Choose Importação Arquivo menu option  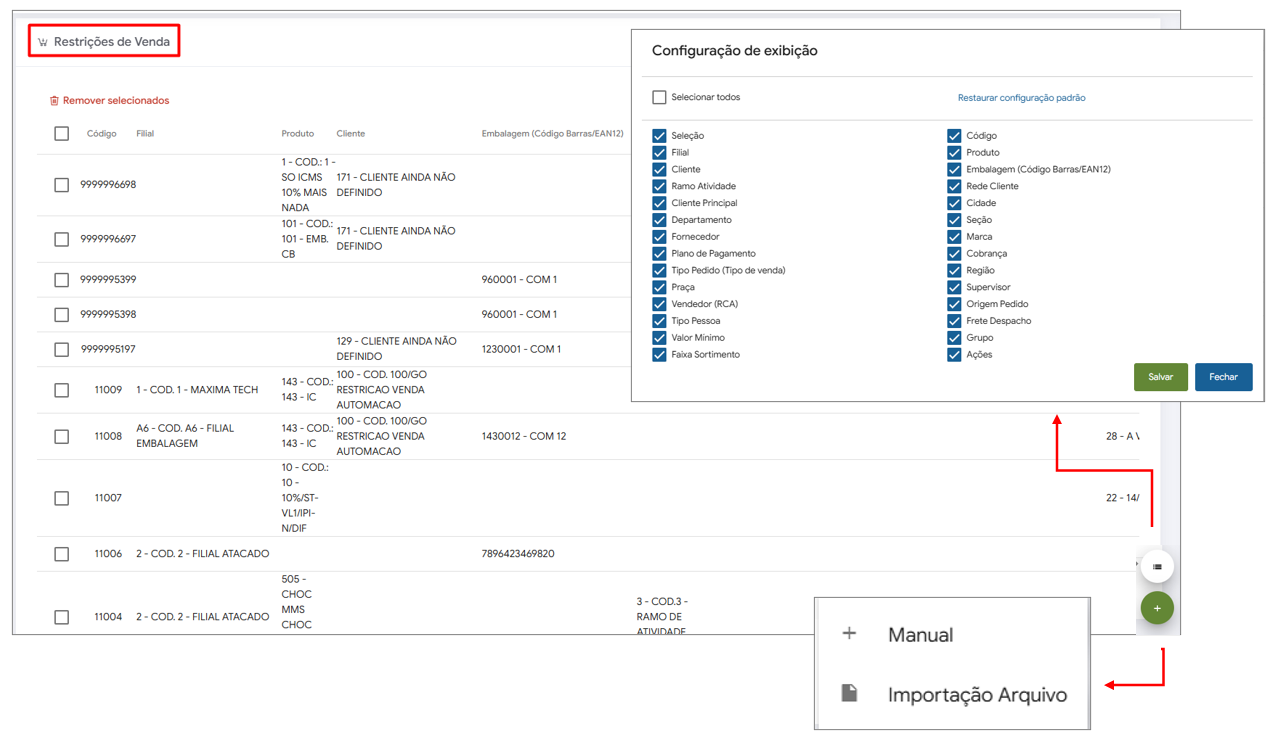pos(976,695)
